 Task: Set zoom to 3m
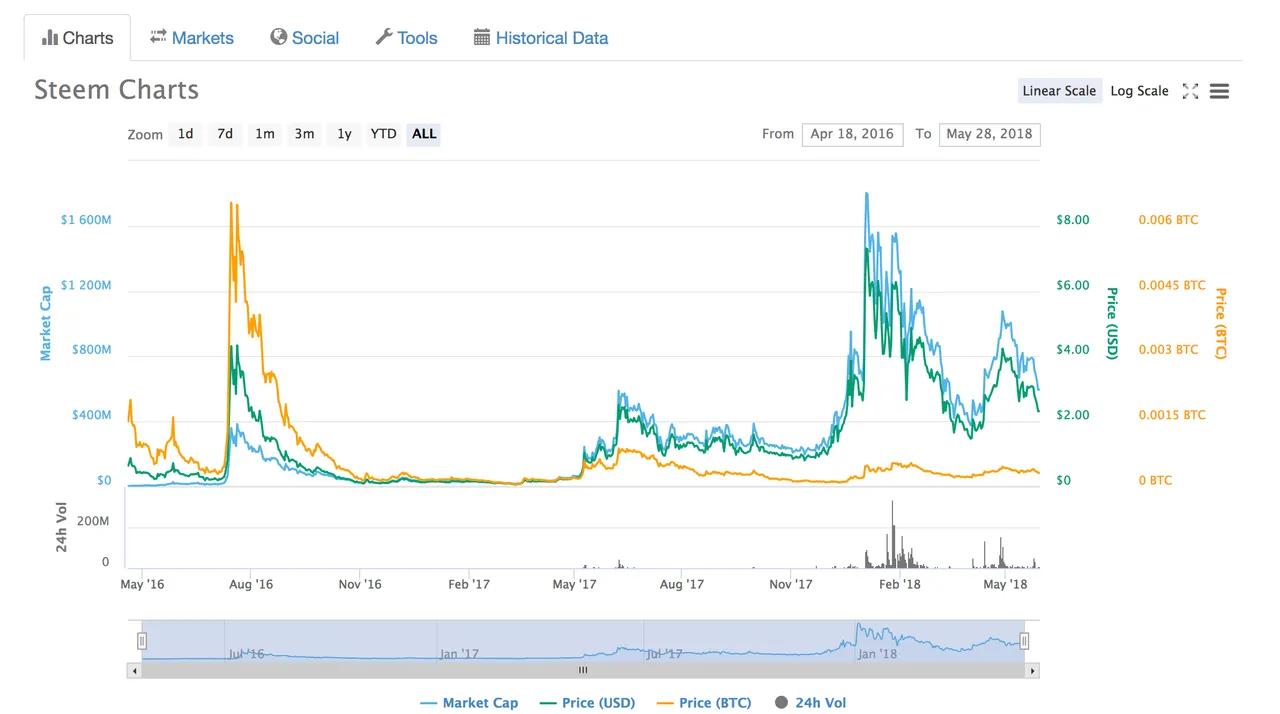coord(304,134)
